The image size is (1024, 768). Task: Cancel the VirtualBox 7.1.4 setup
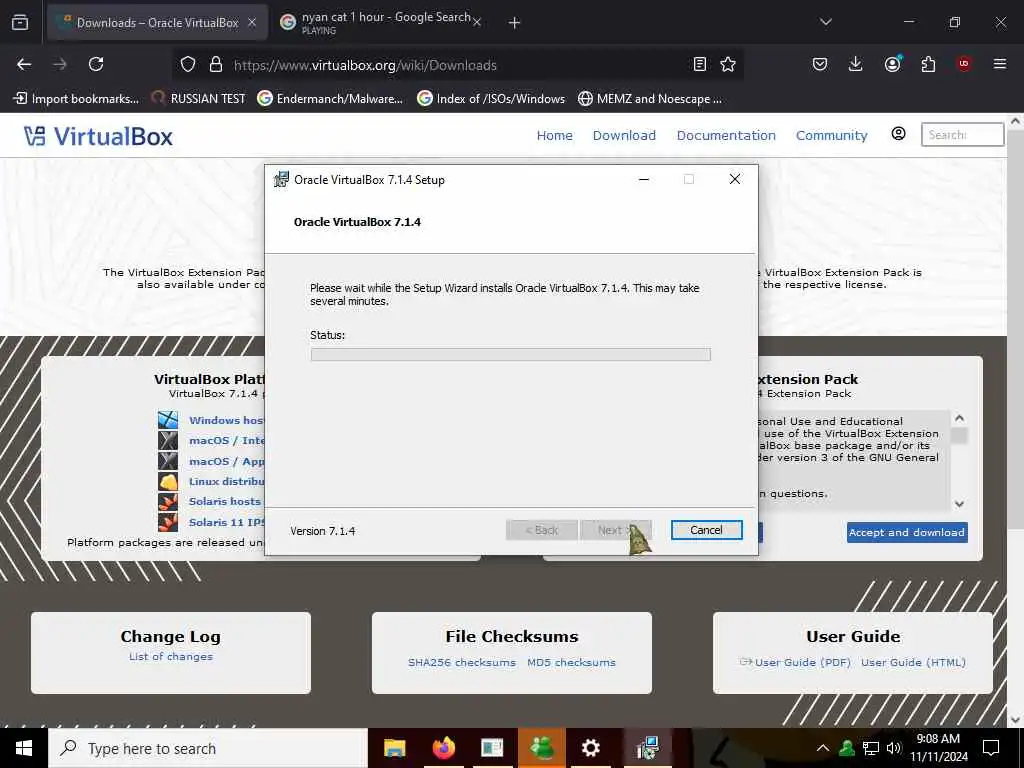(x=707, y=530)
